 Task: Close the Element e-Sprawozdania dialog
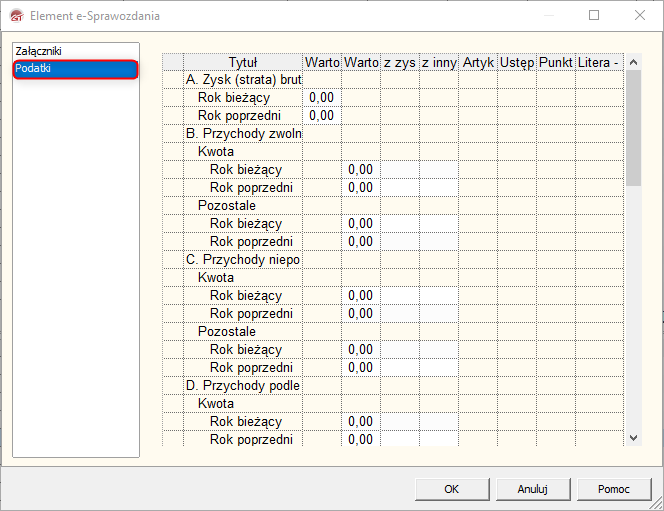[x=640, y=15]
